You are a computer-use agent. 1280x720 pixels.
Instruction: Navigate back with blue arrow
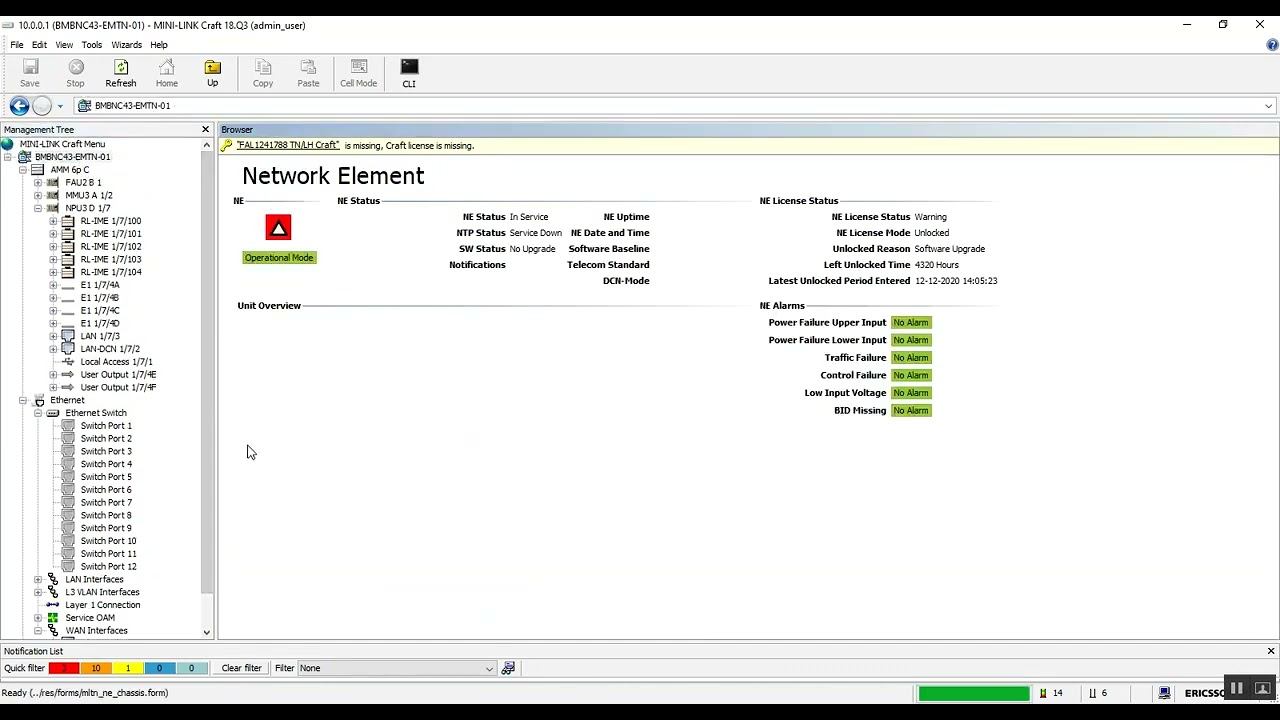coord(19,106)
